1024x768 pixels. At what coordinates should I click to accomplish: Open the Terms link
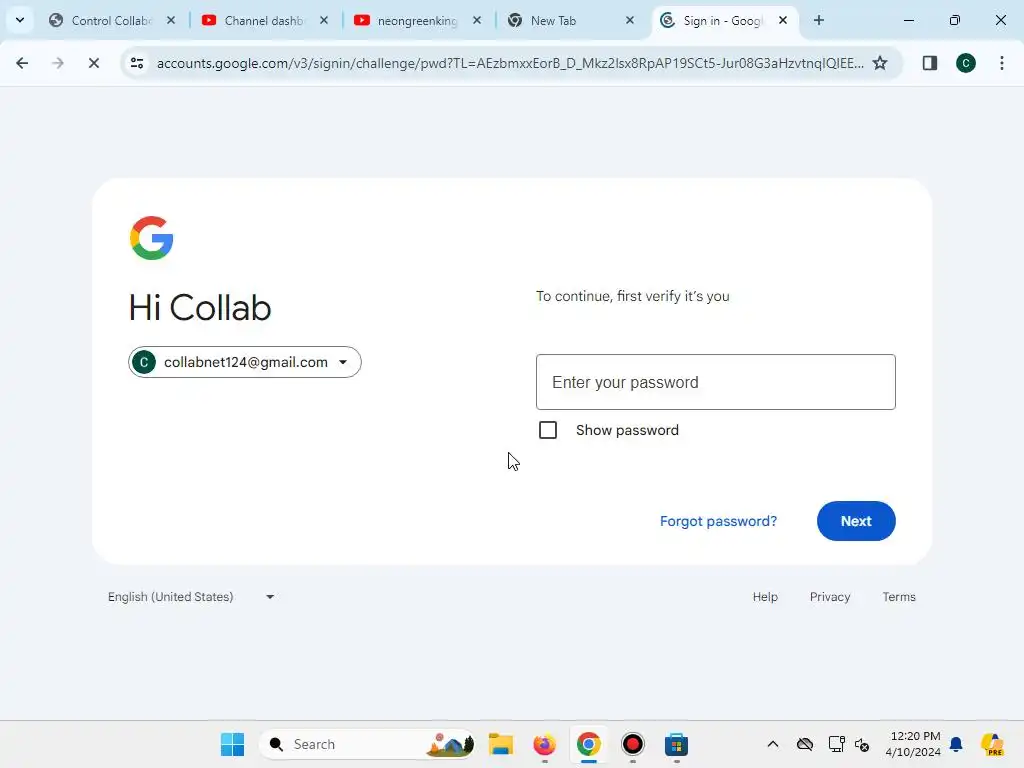[x=899, y=597]
